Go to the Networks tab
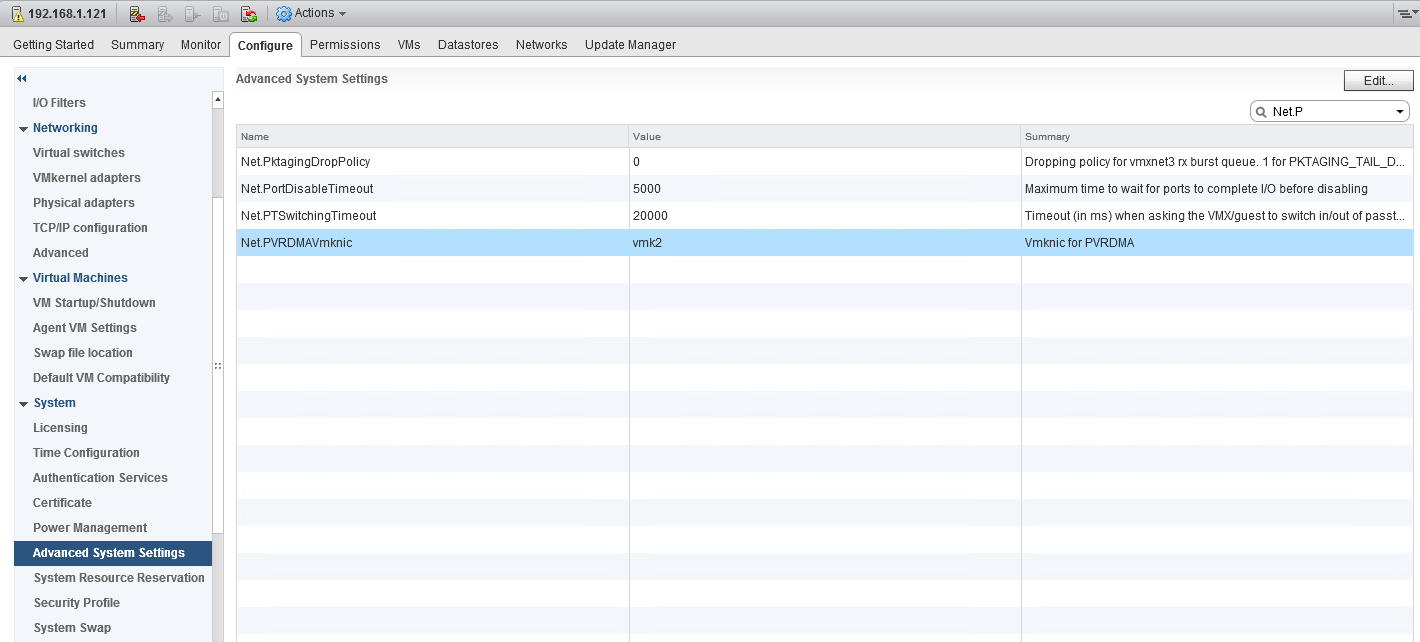 click(x=541, y=45)
